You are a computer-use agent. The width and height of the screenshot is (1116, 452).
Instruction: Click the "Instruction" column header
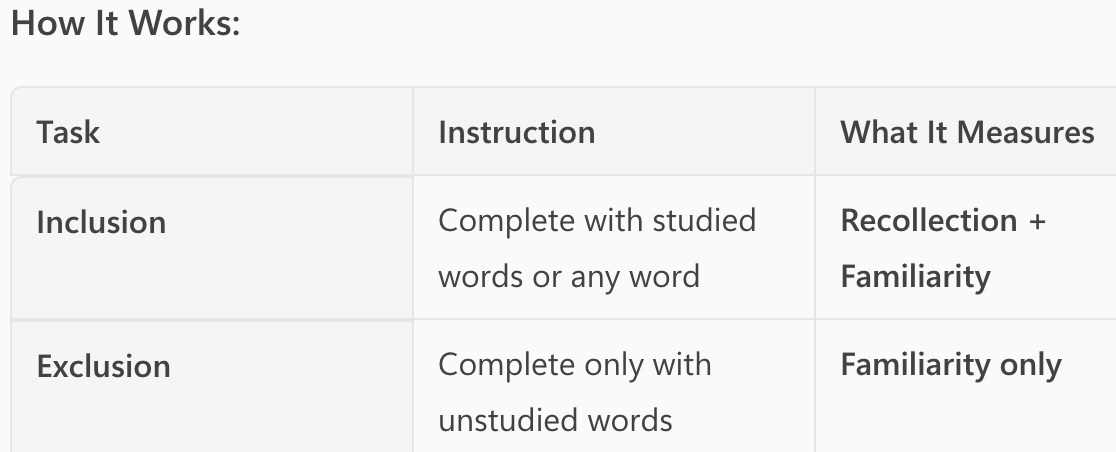pyautogui.click(x=516, y=132)
